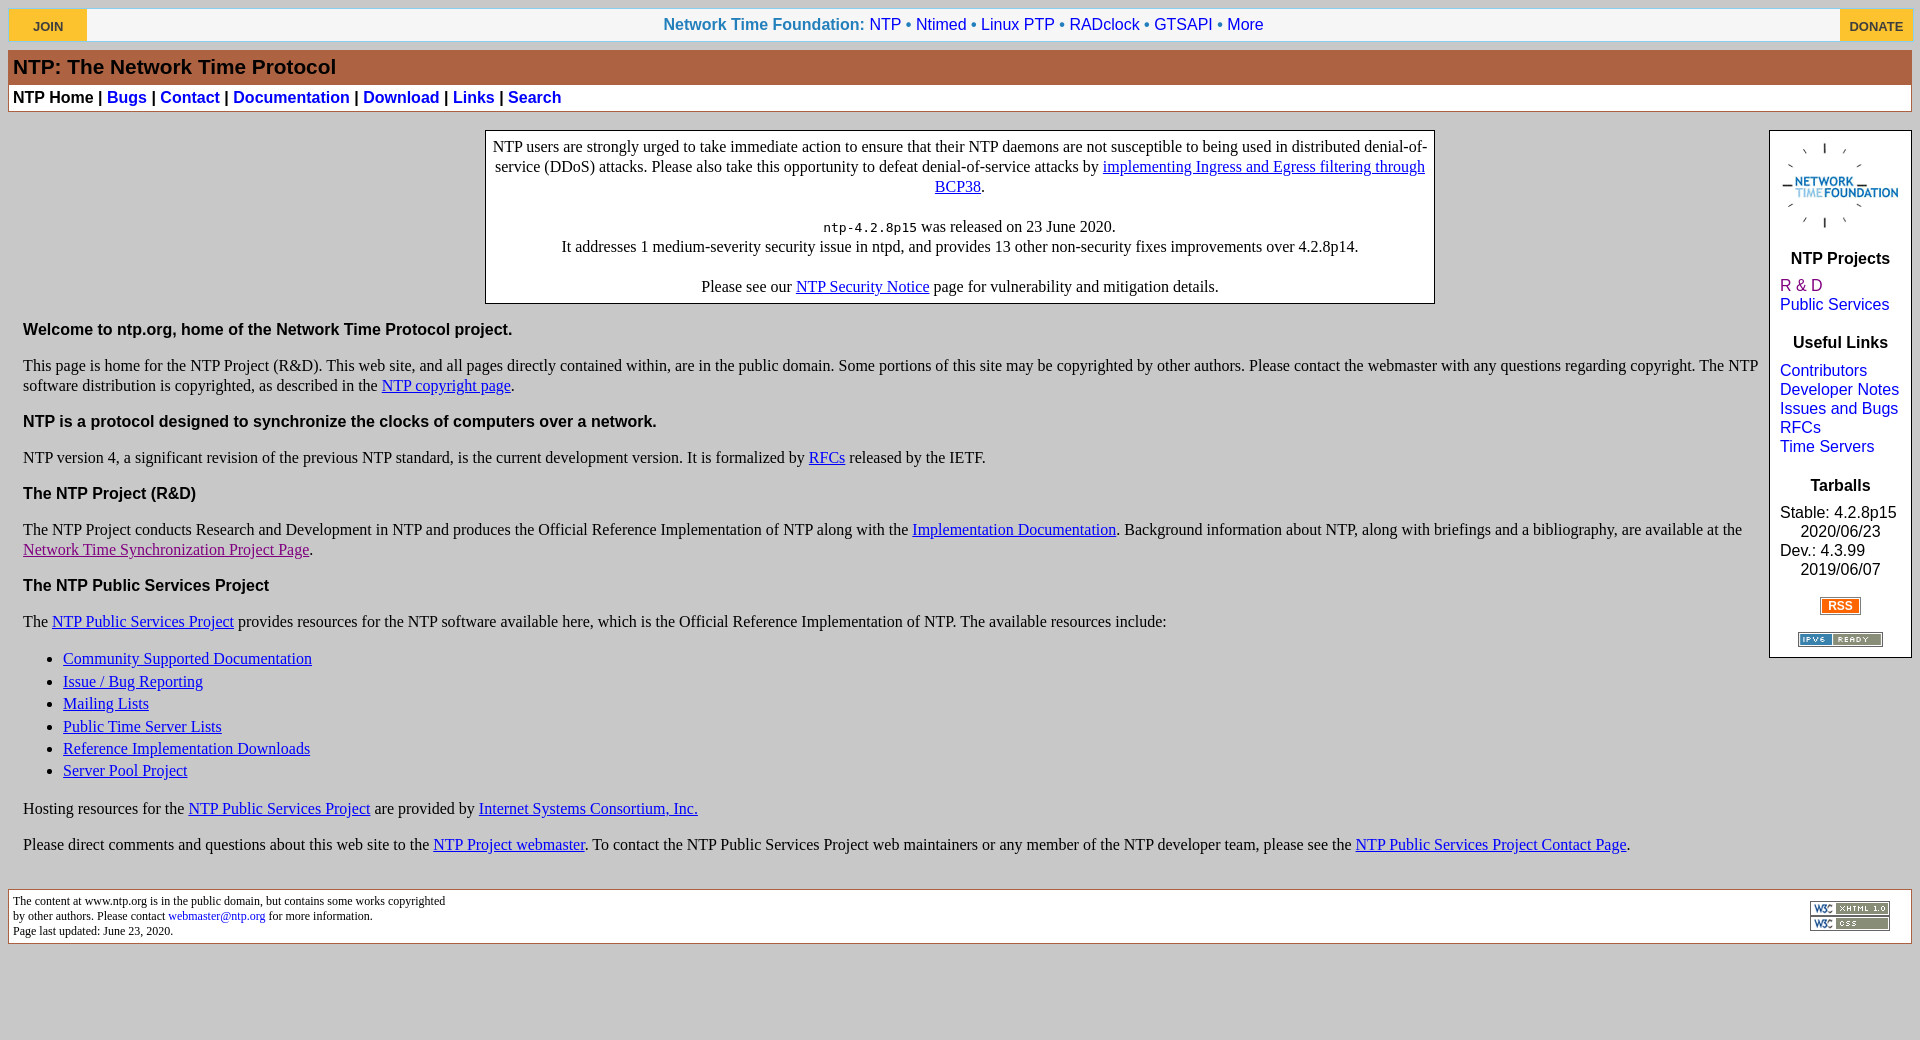
Task: Click the W3C XHTML 1.0 validation badge
Action: coord(1849,909)
